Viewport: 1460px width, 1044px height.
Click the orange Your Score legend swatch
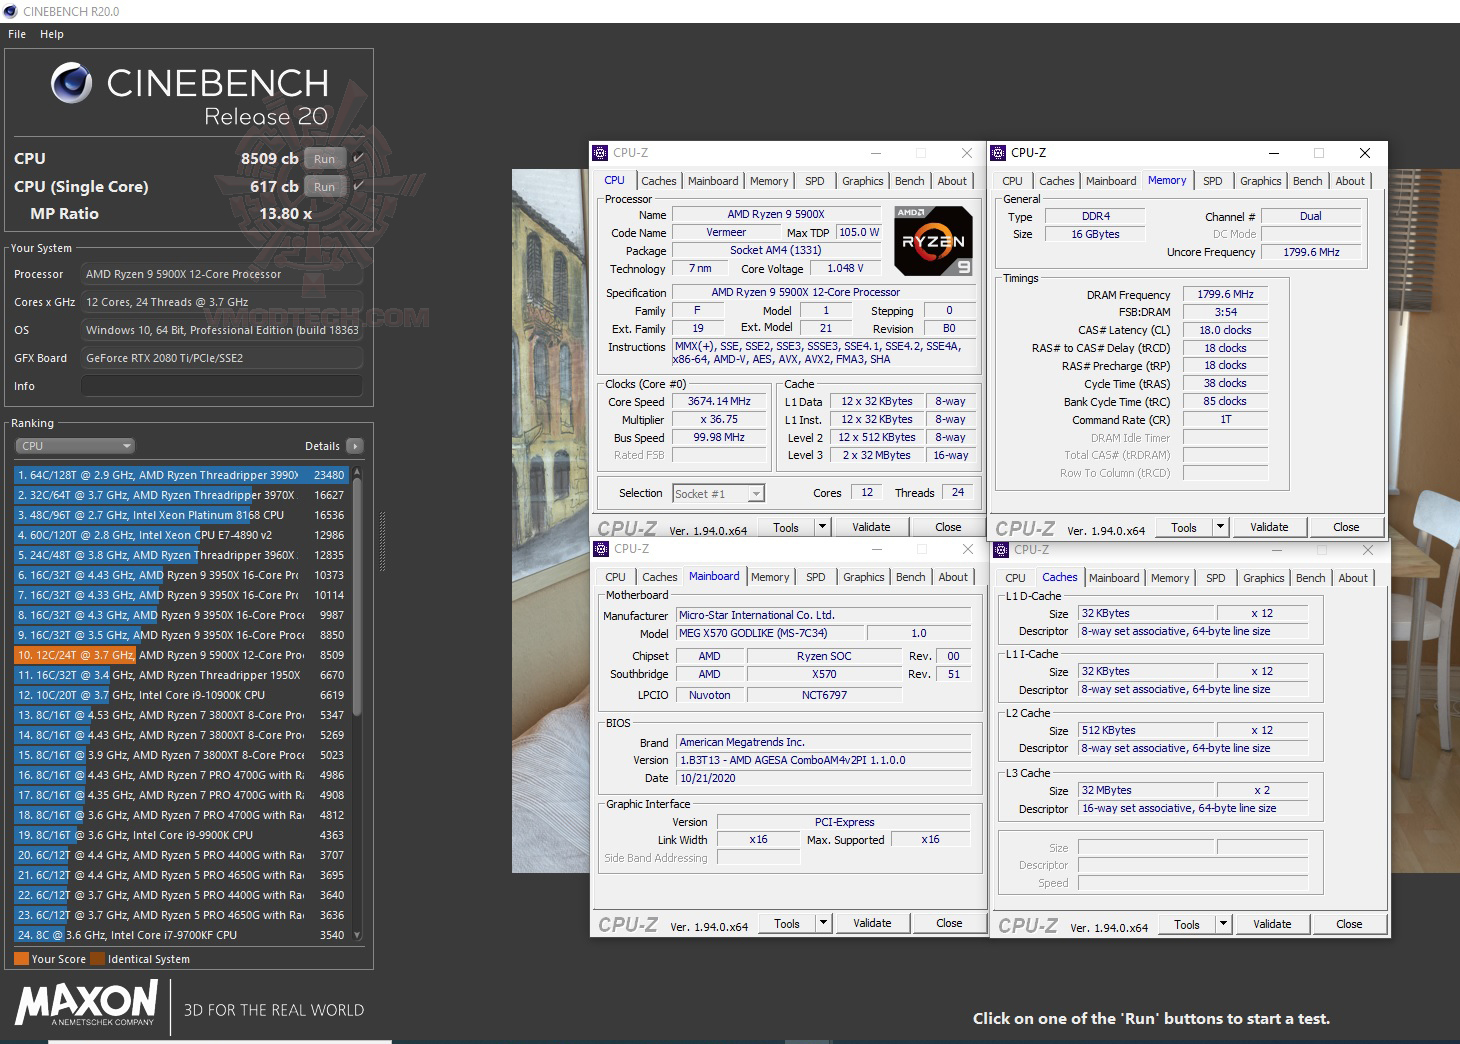click(x=21, y=959)
